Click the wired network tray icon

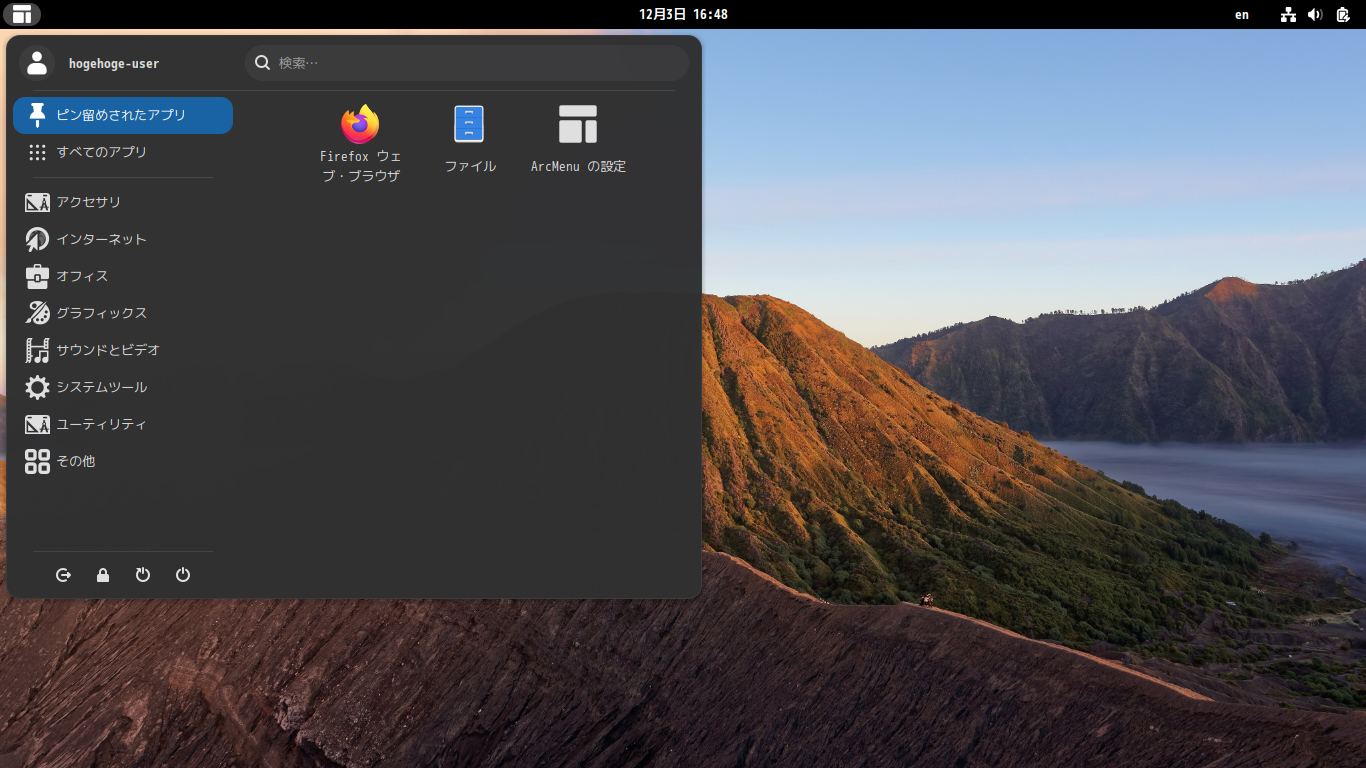click(1288, 14)
